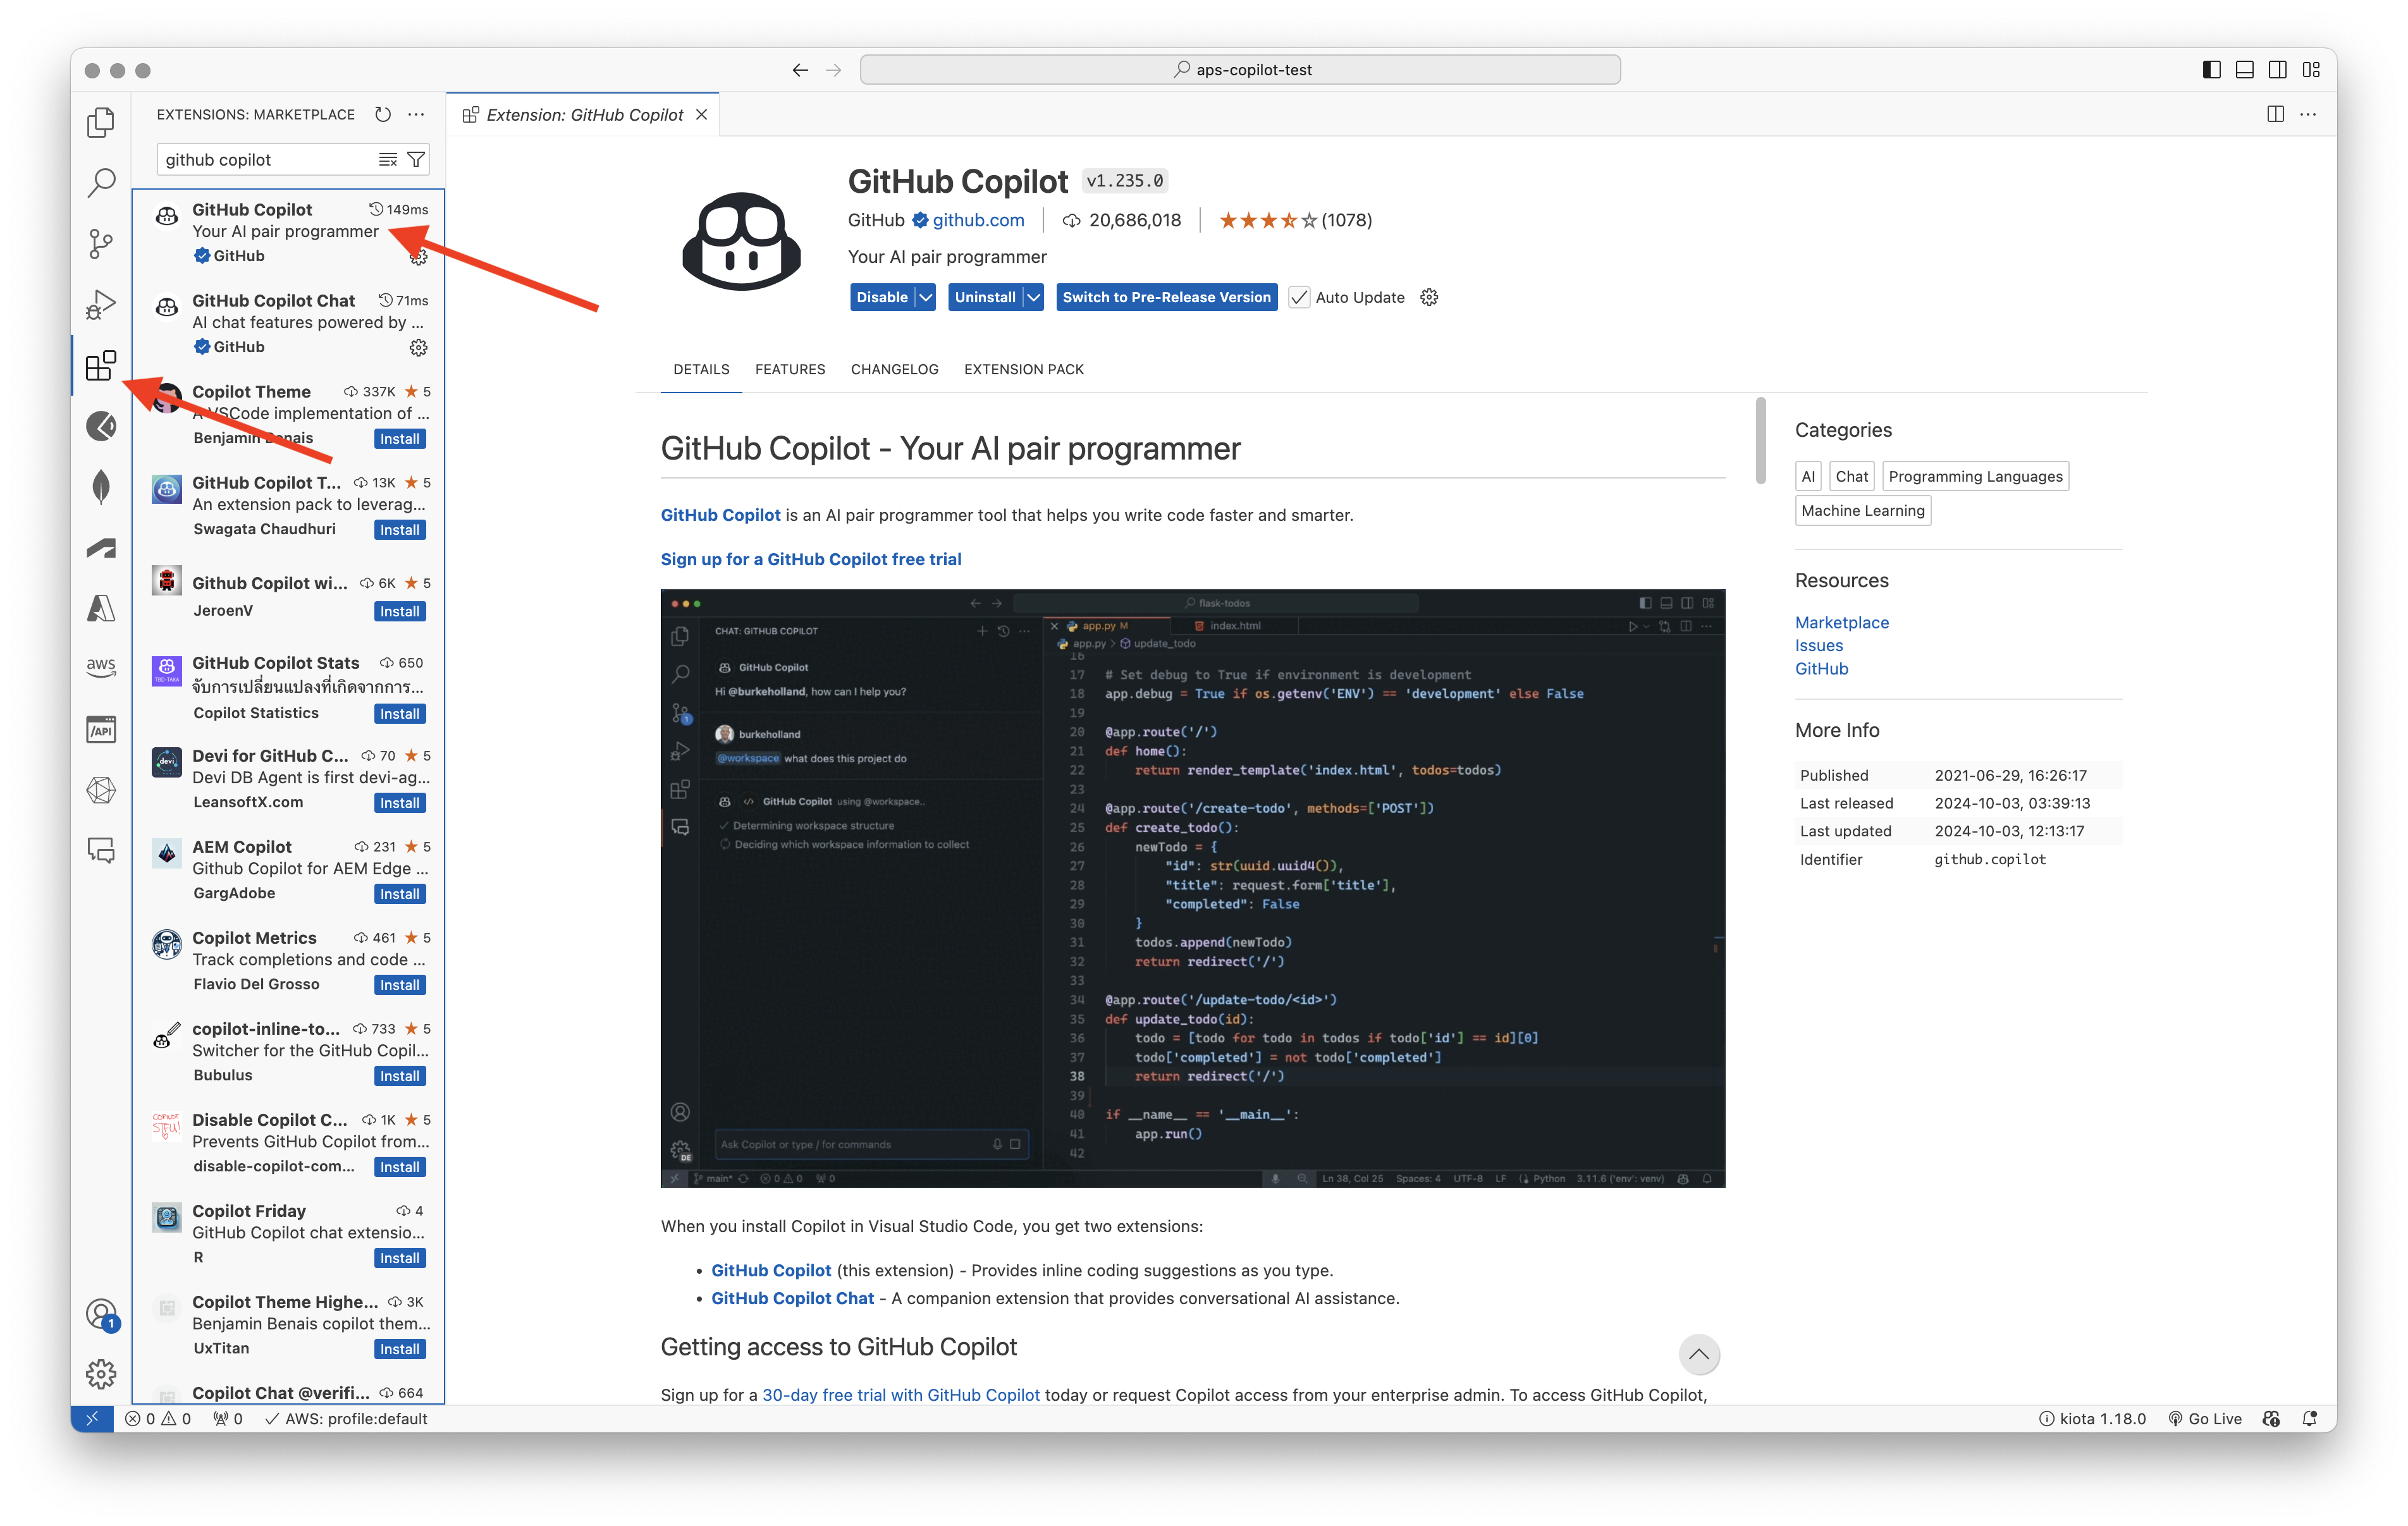Screen dimensions: 2408x1526
Task: Open the Disable button dropdown arrow
Action: pos(925,297)
